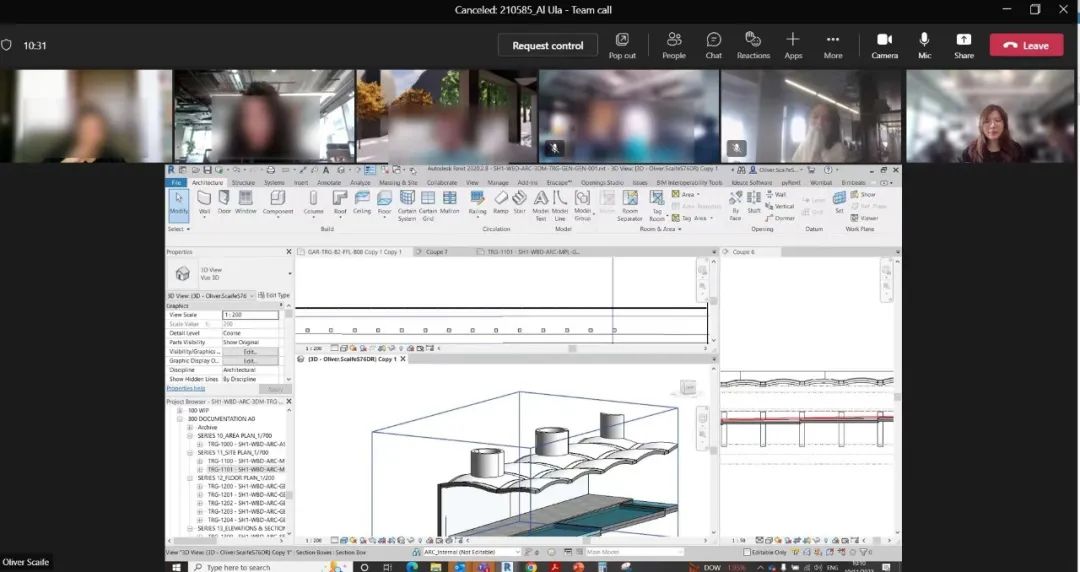
Task: Open the Properties help link
Action: [185, 389]
